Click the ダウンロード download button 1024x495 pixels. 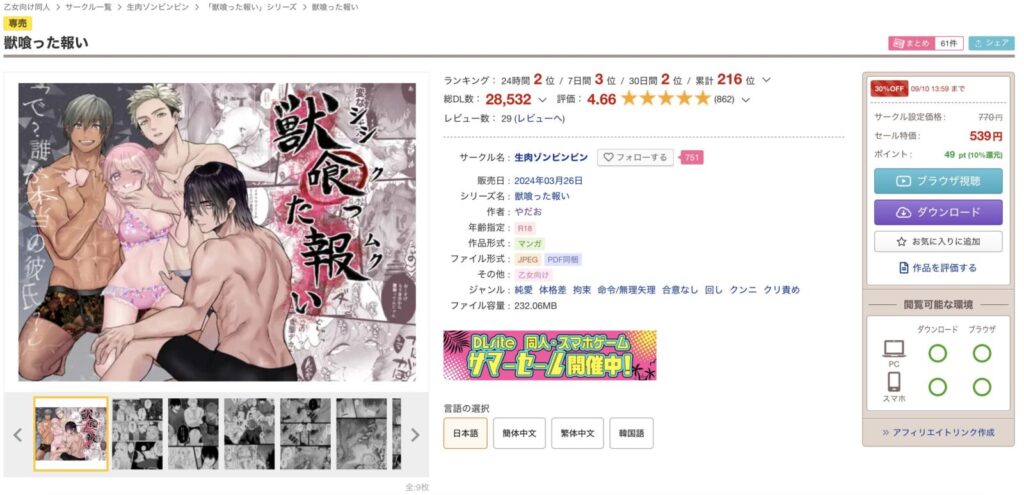(x=938, y=212)
